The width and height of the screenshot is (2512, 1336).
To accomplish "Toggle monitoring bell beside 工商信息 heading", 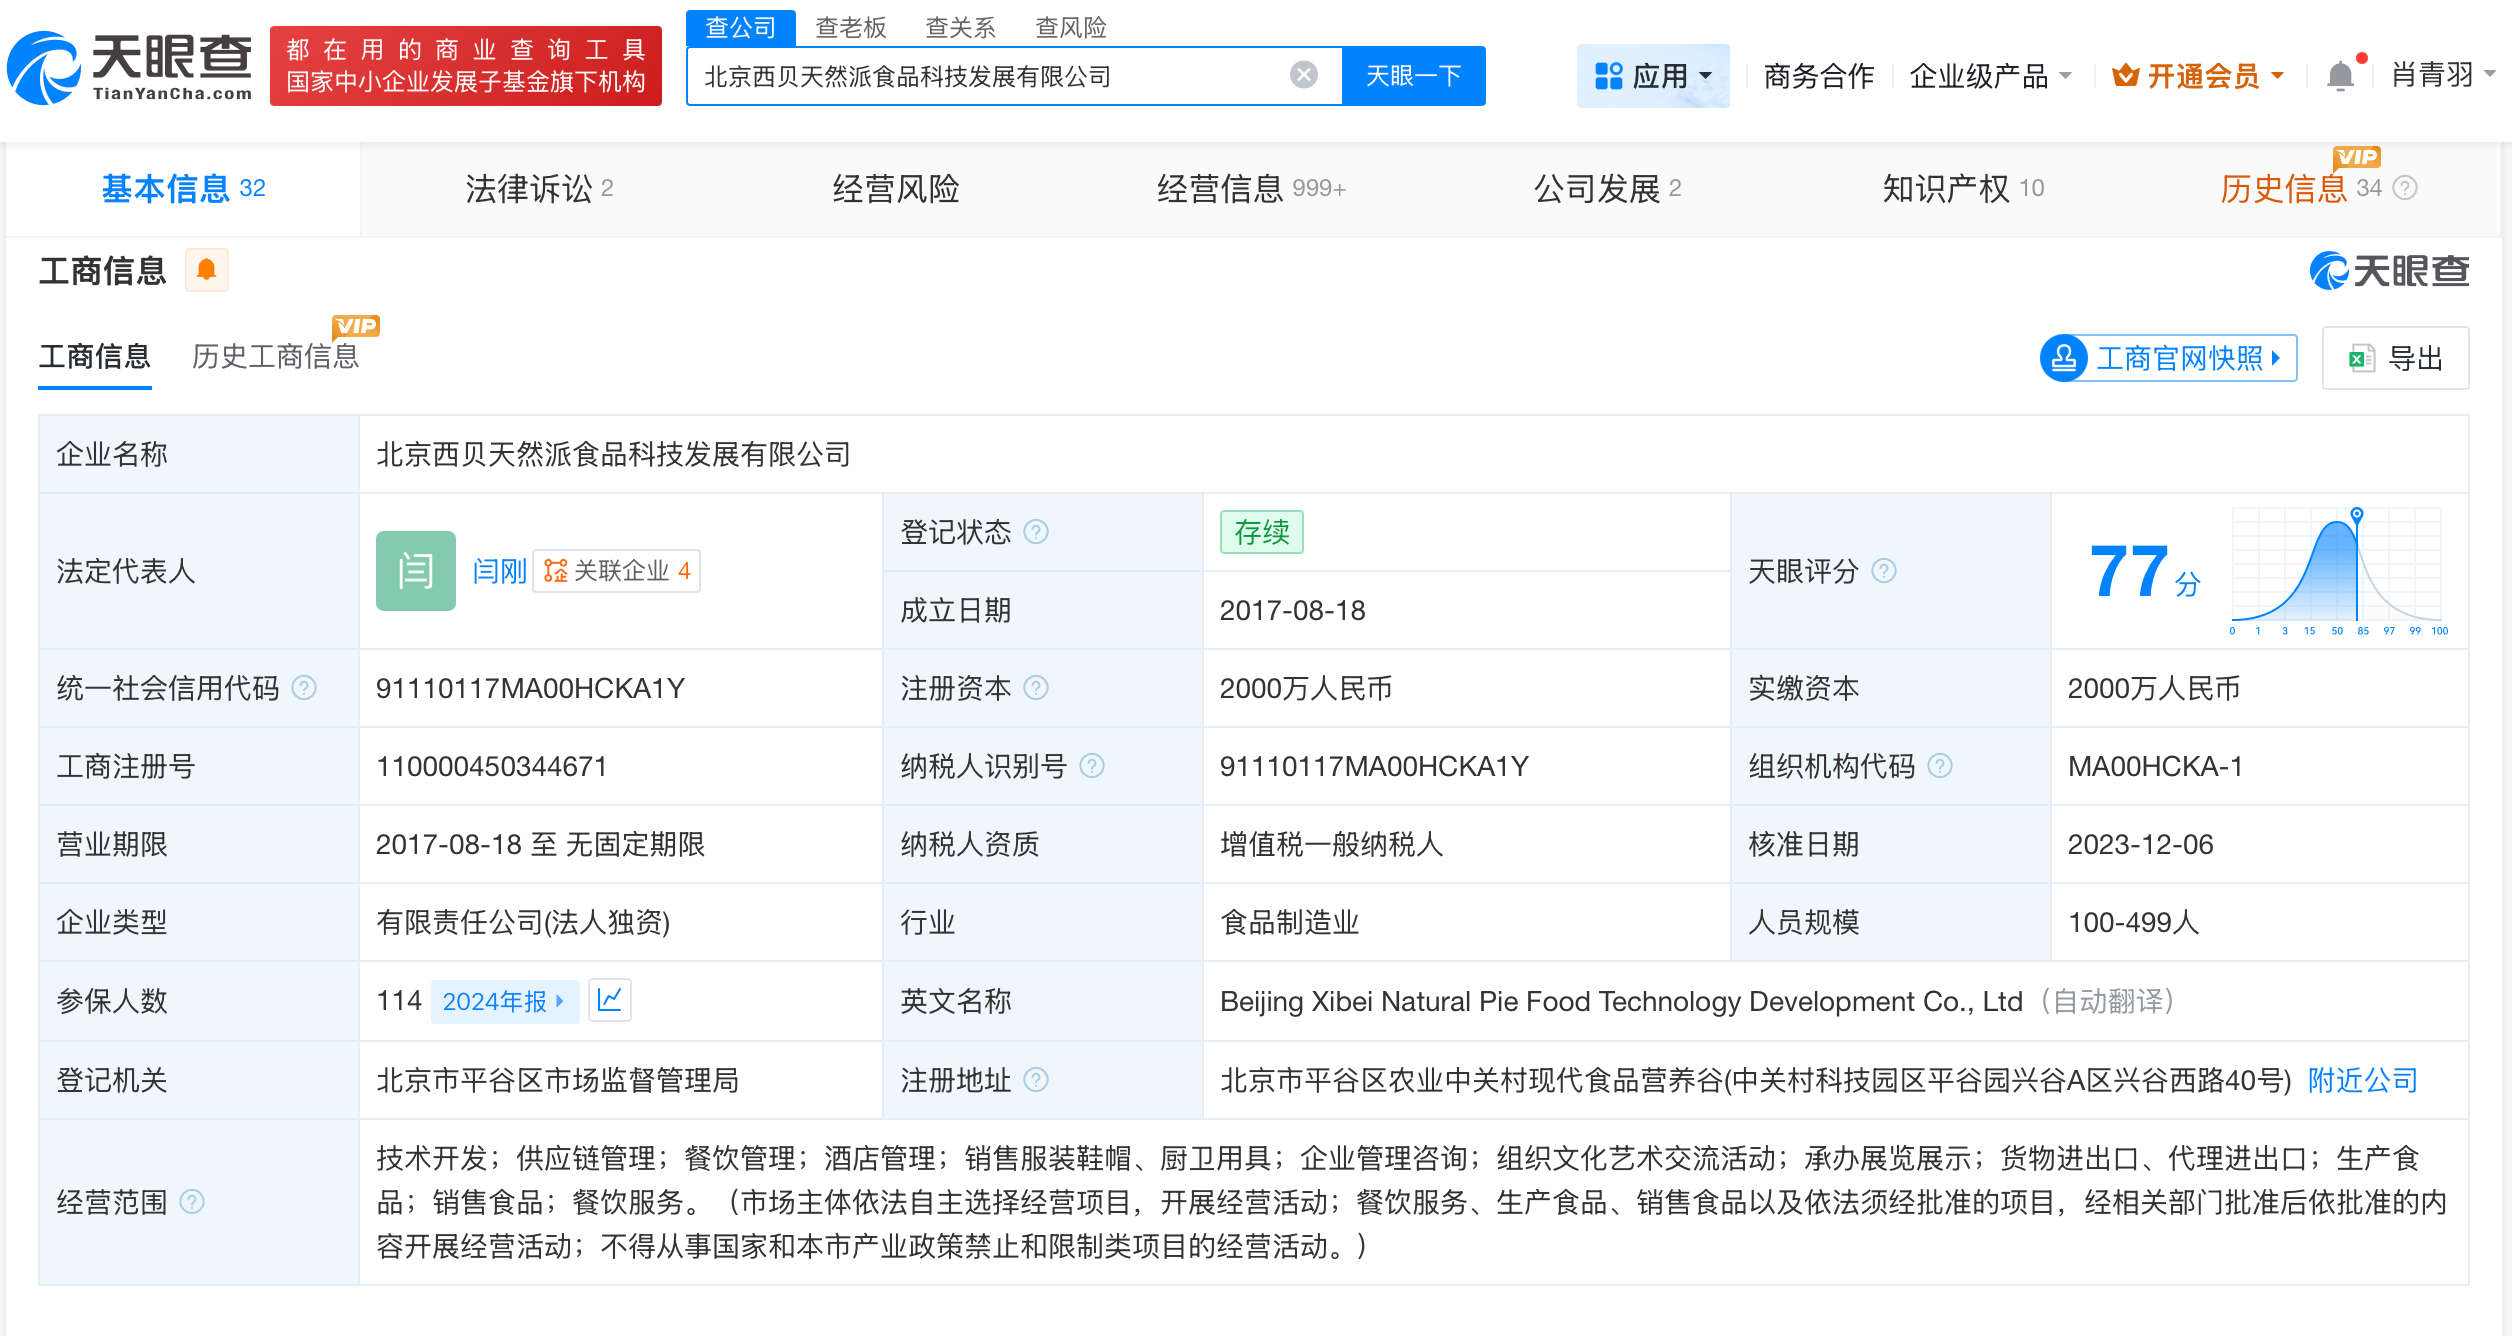I will click(207, 270).
